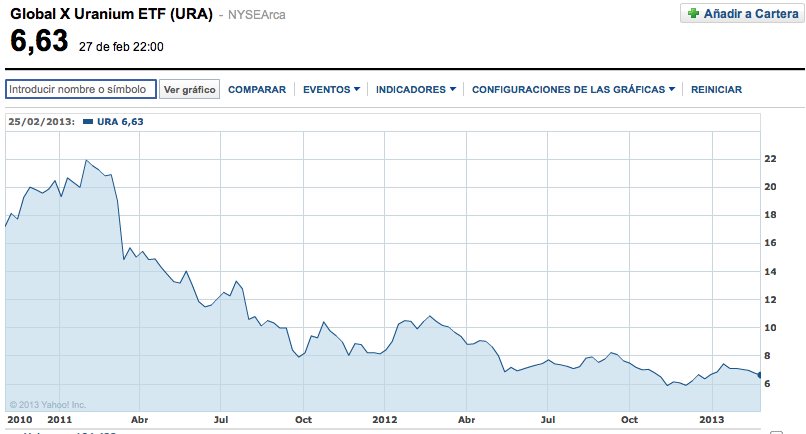The image size is (806, 434).
Task: Focus the Introducir nombre o símbolo field
Action: click(81, 89)
